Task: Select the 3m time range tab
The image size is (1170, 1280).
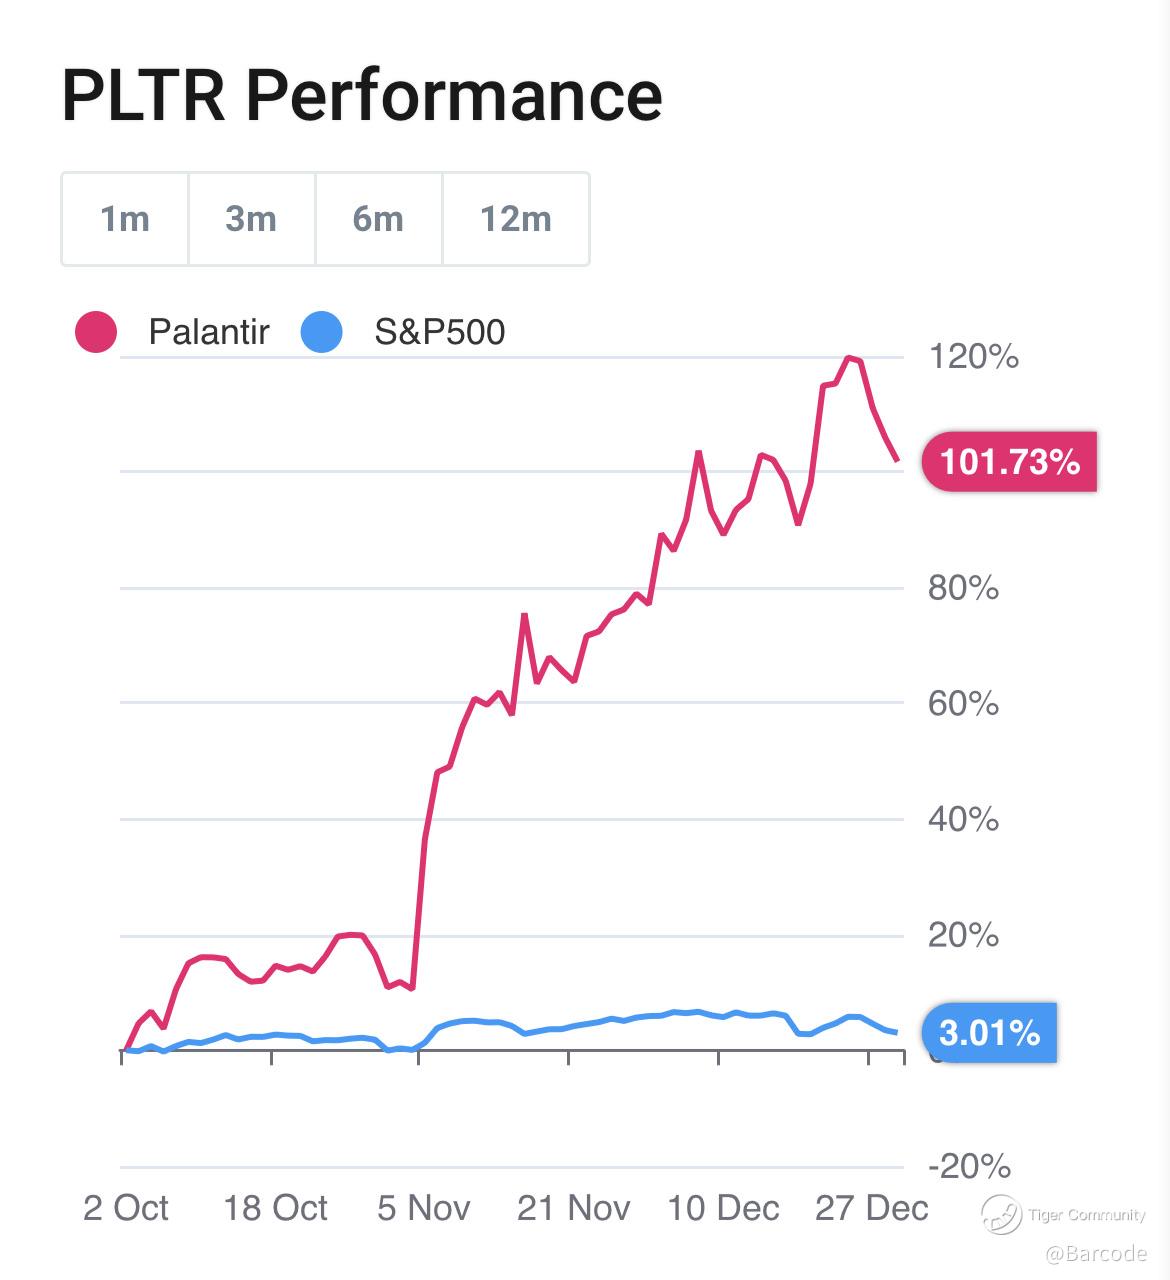Action: tap(252, 219)
